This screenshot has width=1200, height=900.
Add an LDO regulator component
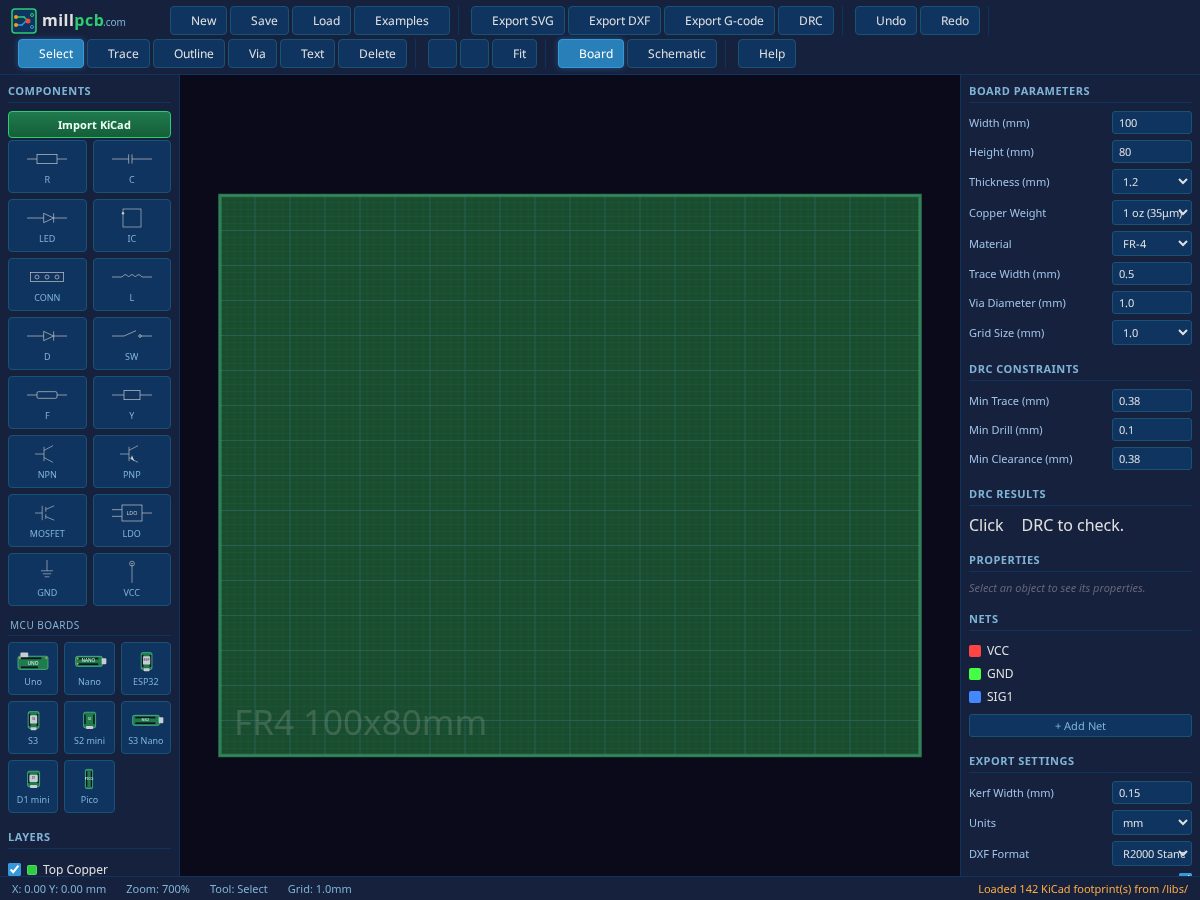click(x=132, y=520)
